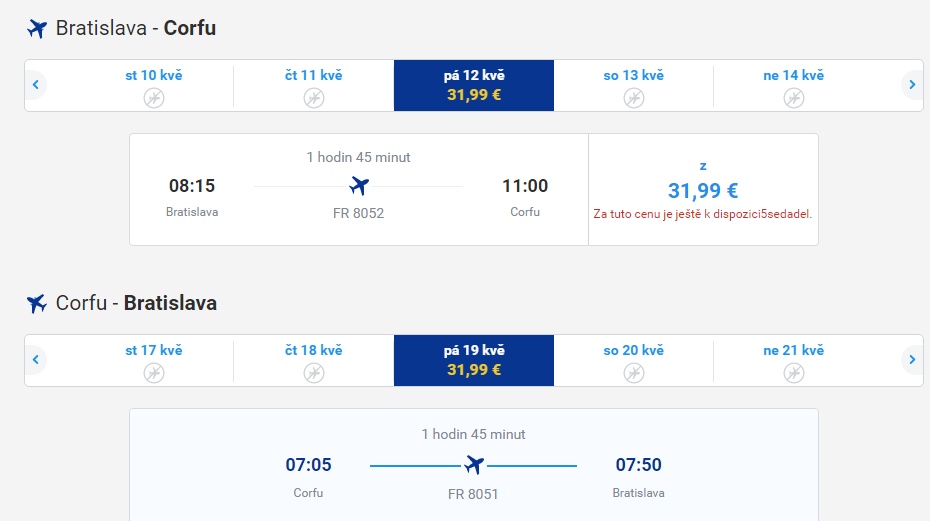Screen dimensions: 930x521
Task: Choose the čt 18 kvě return date
Action: 314,360
